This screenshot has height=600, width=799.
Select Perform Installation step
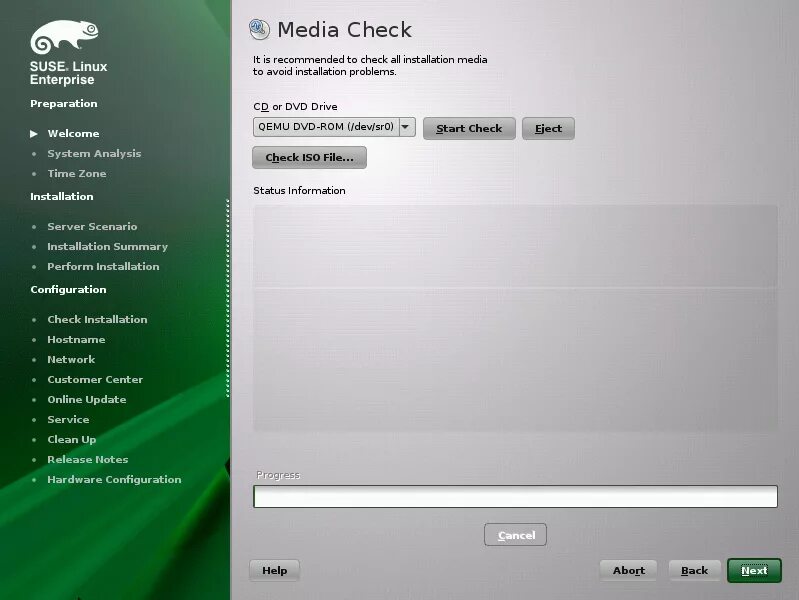103,267
